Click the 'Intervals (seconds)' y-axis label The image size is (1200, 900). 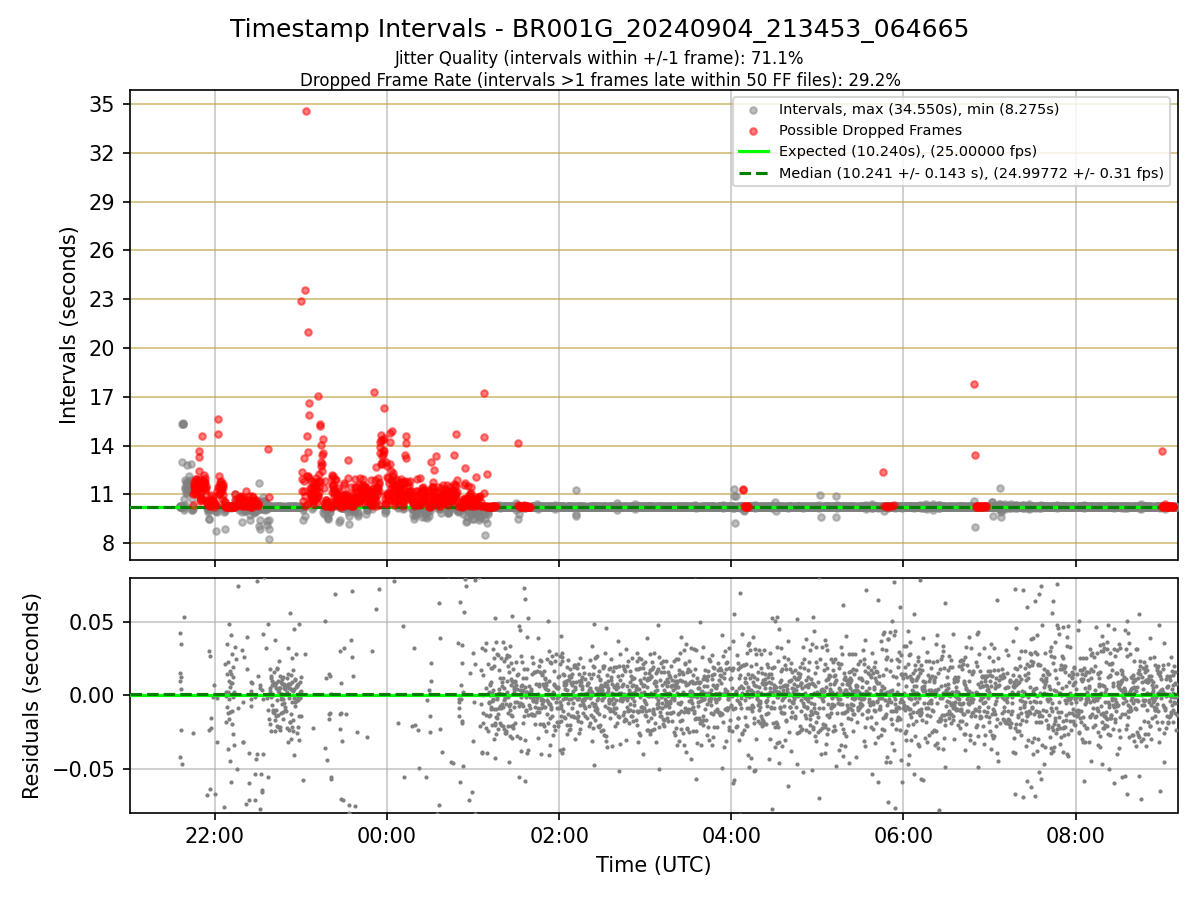click(68, 325)
